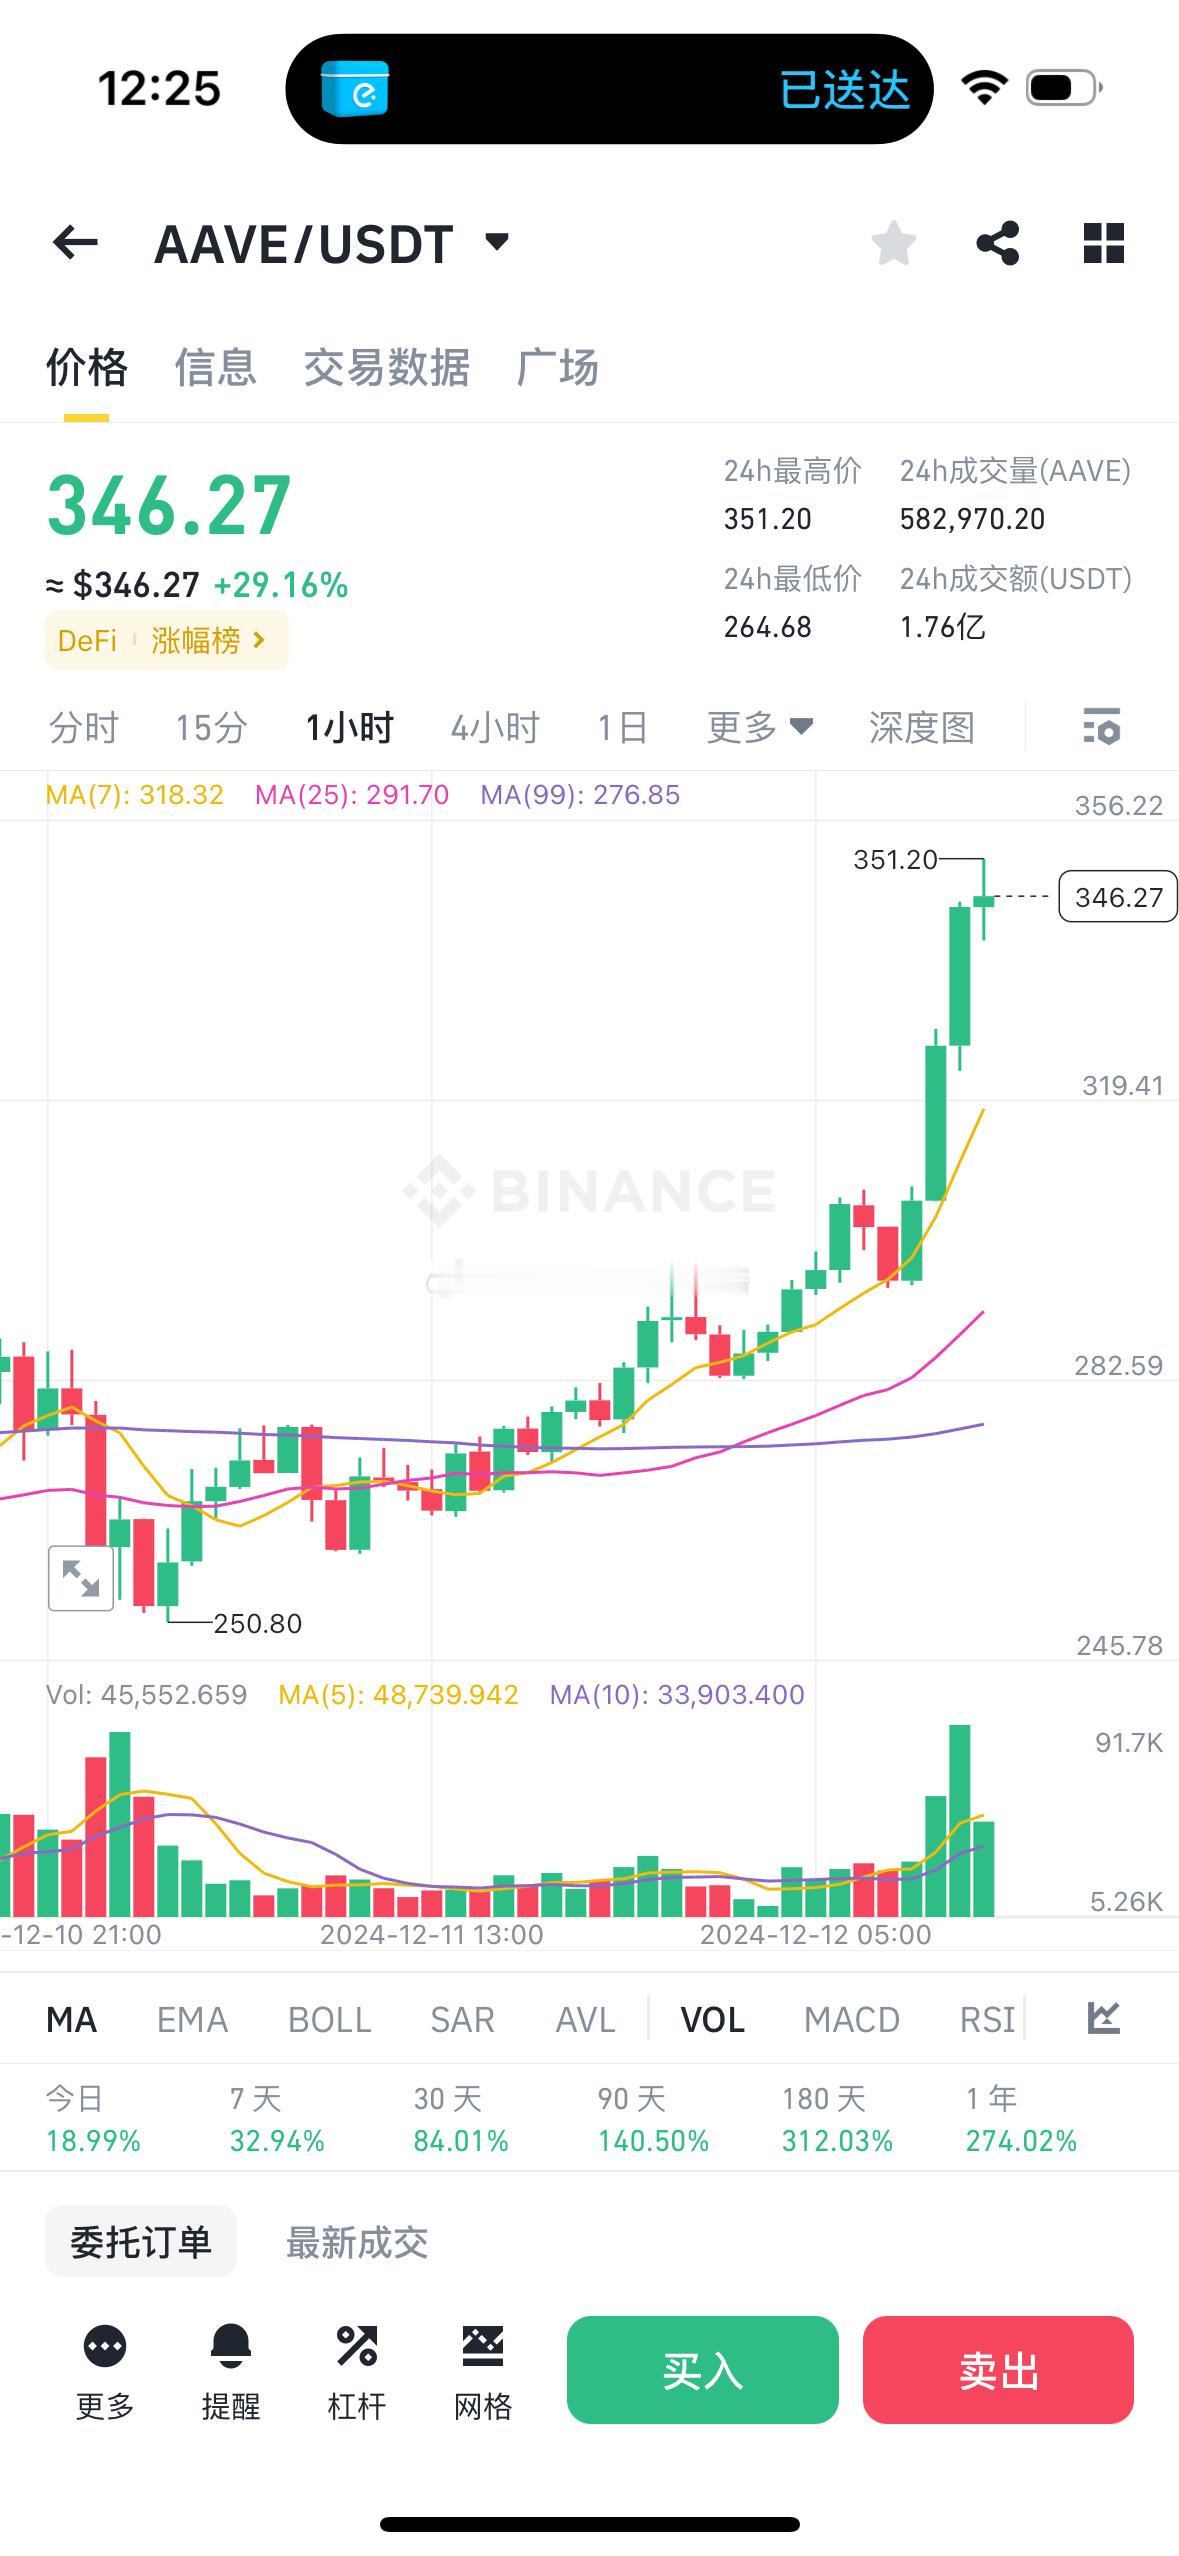Open the grid layout icon
Screen dimensions: 1179x2556
pyautogui.click(x=1104, y=243)
